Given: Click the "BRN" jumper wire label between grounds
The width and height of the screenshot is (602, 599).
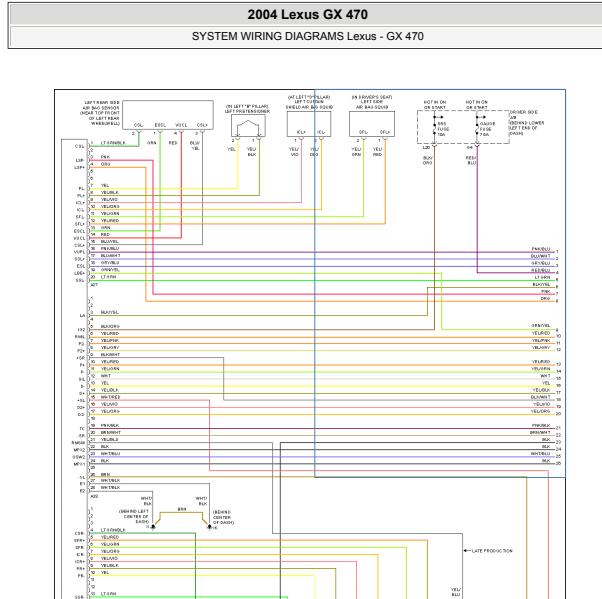Looking at the screenshot, I should pyautogui.click(x=182, y=509).
